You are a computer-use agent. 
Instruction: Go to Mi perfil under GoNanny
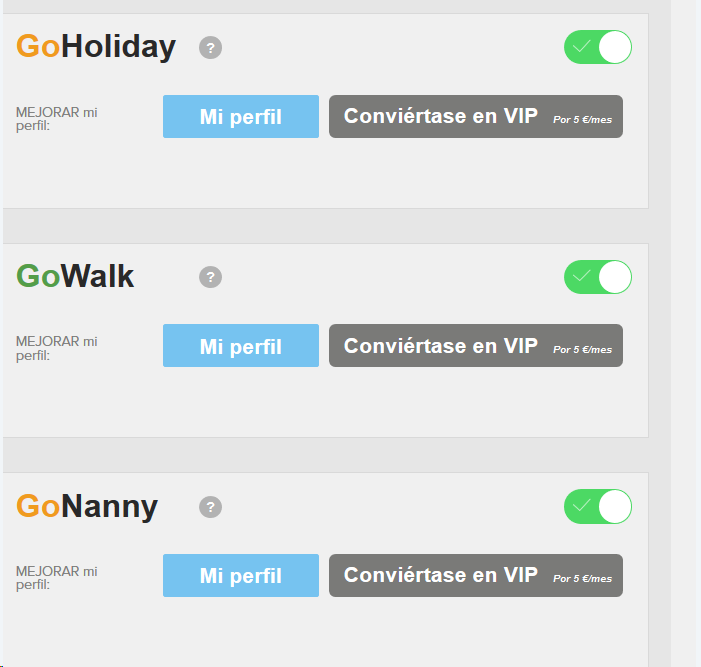pyautogui.click(x=241, y=576)
